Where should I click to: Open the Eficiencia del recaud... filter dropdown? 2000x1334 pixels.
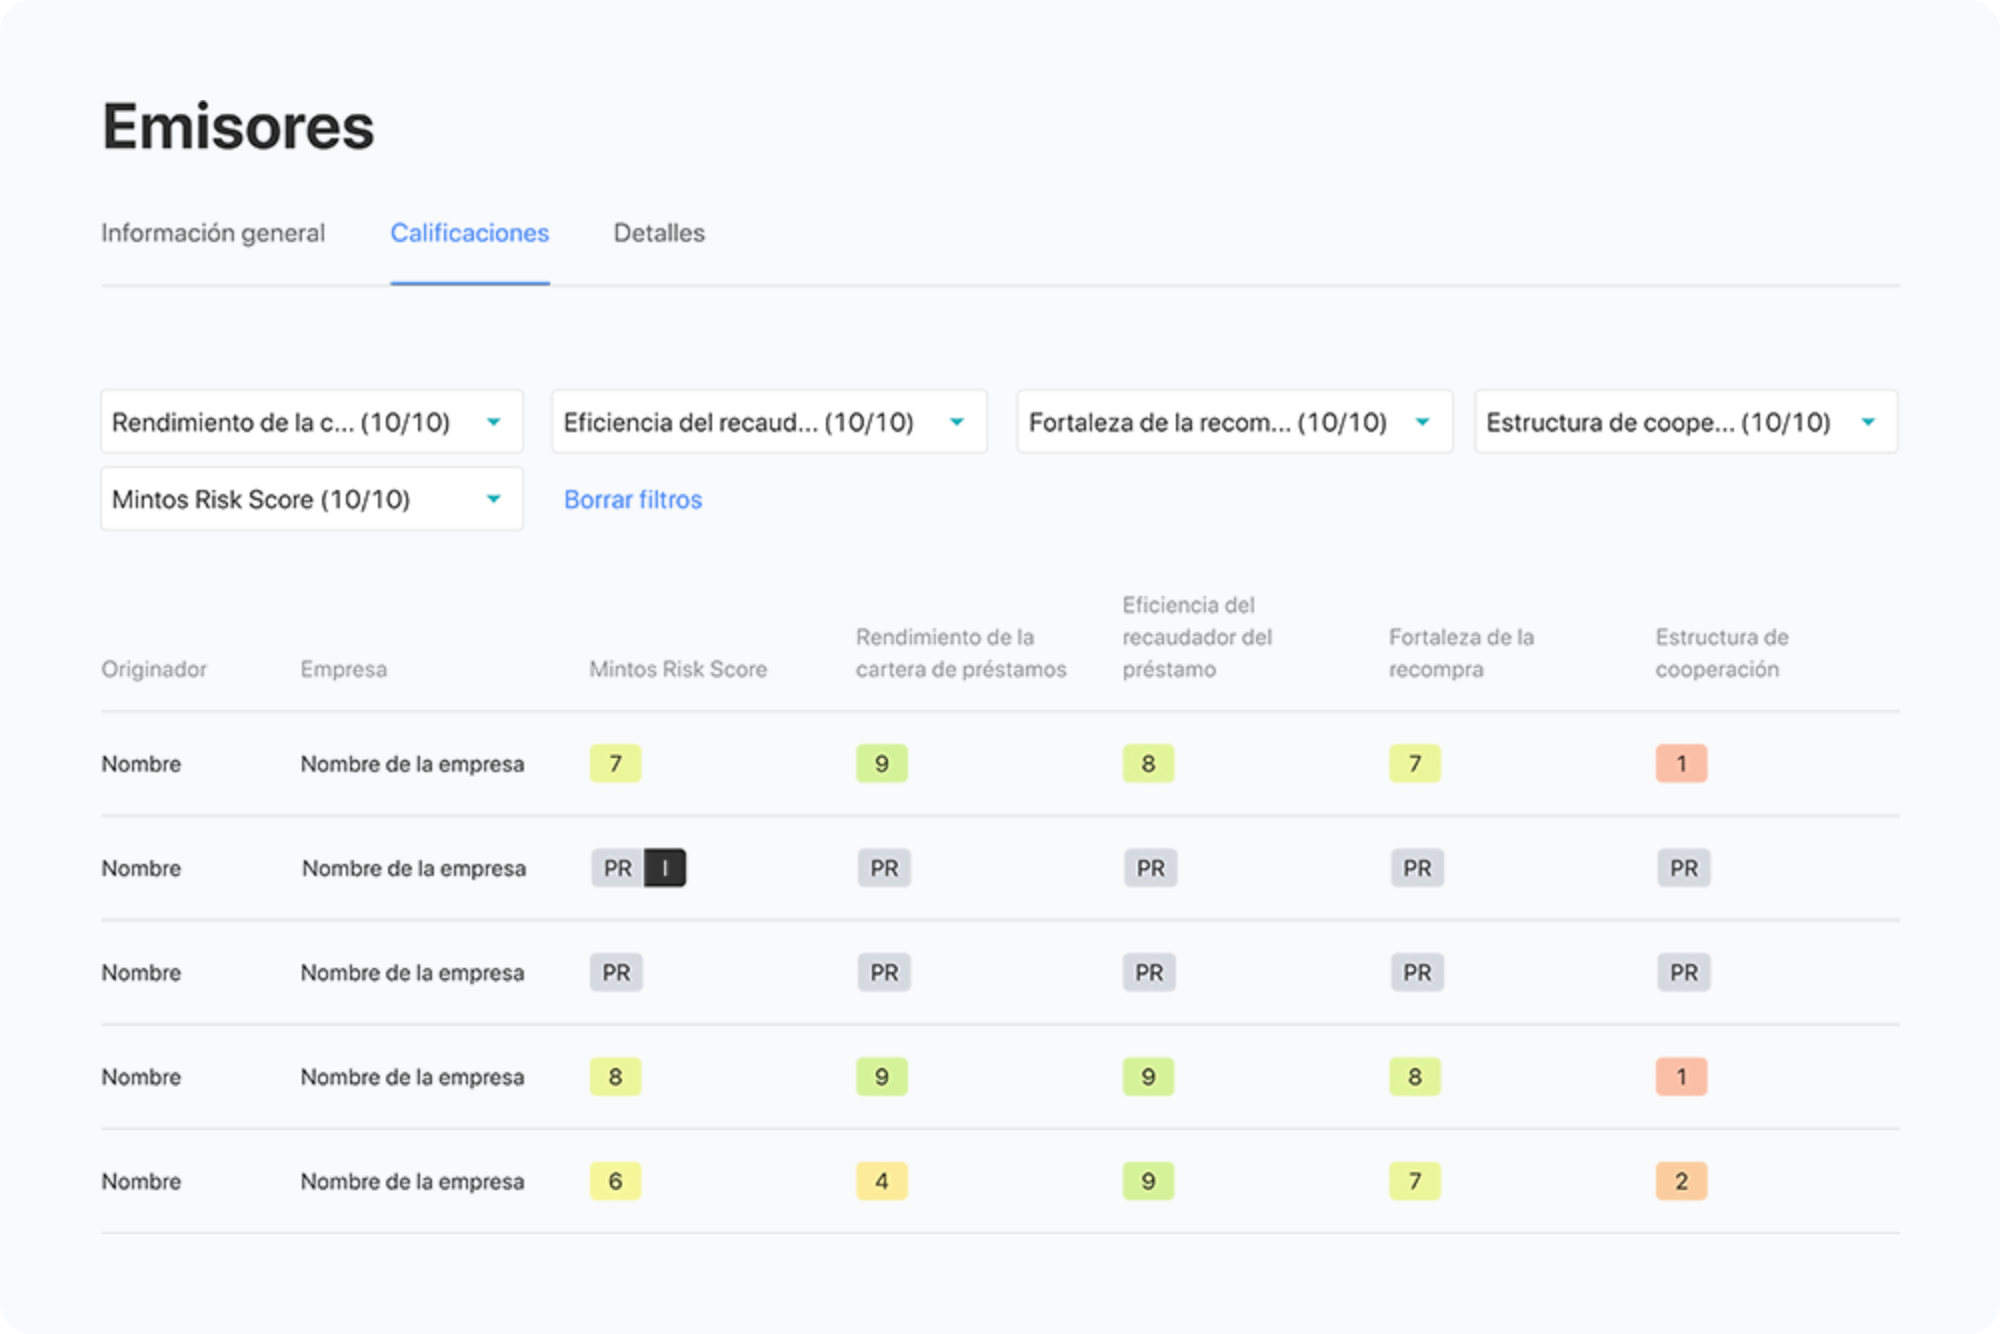tap(769, 422)
